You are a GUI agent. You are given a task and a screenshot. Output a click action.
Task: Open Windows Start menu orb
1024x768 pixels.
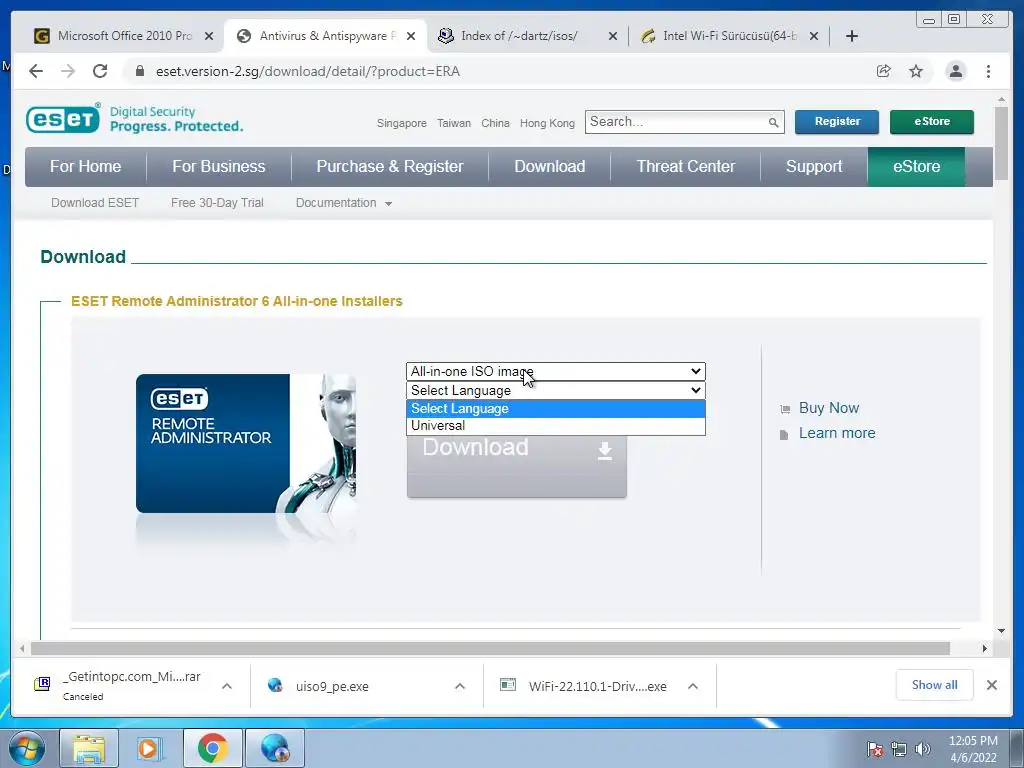point(27,748)
